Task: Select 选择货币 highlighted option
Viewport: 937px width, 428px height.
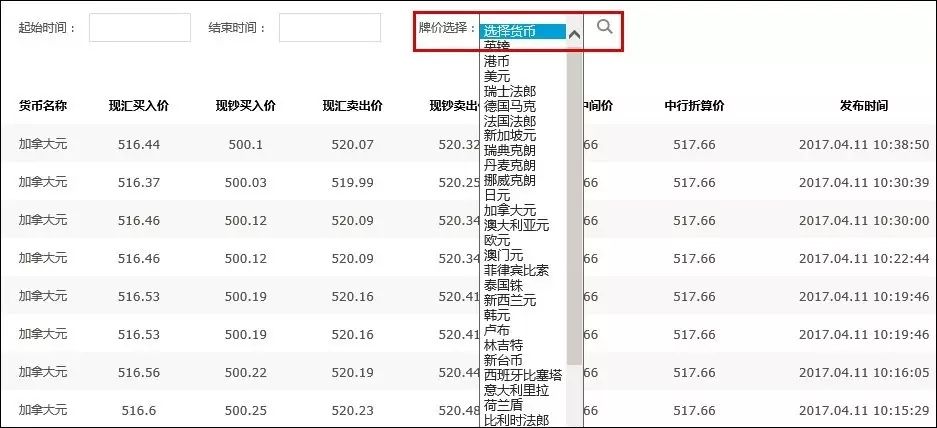Action: [523, 31]
